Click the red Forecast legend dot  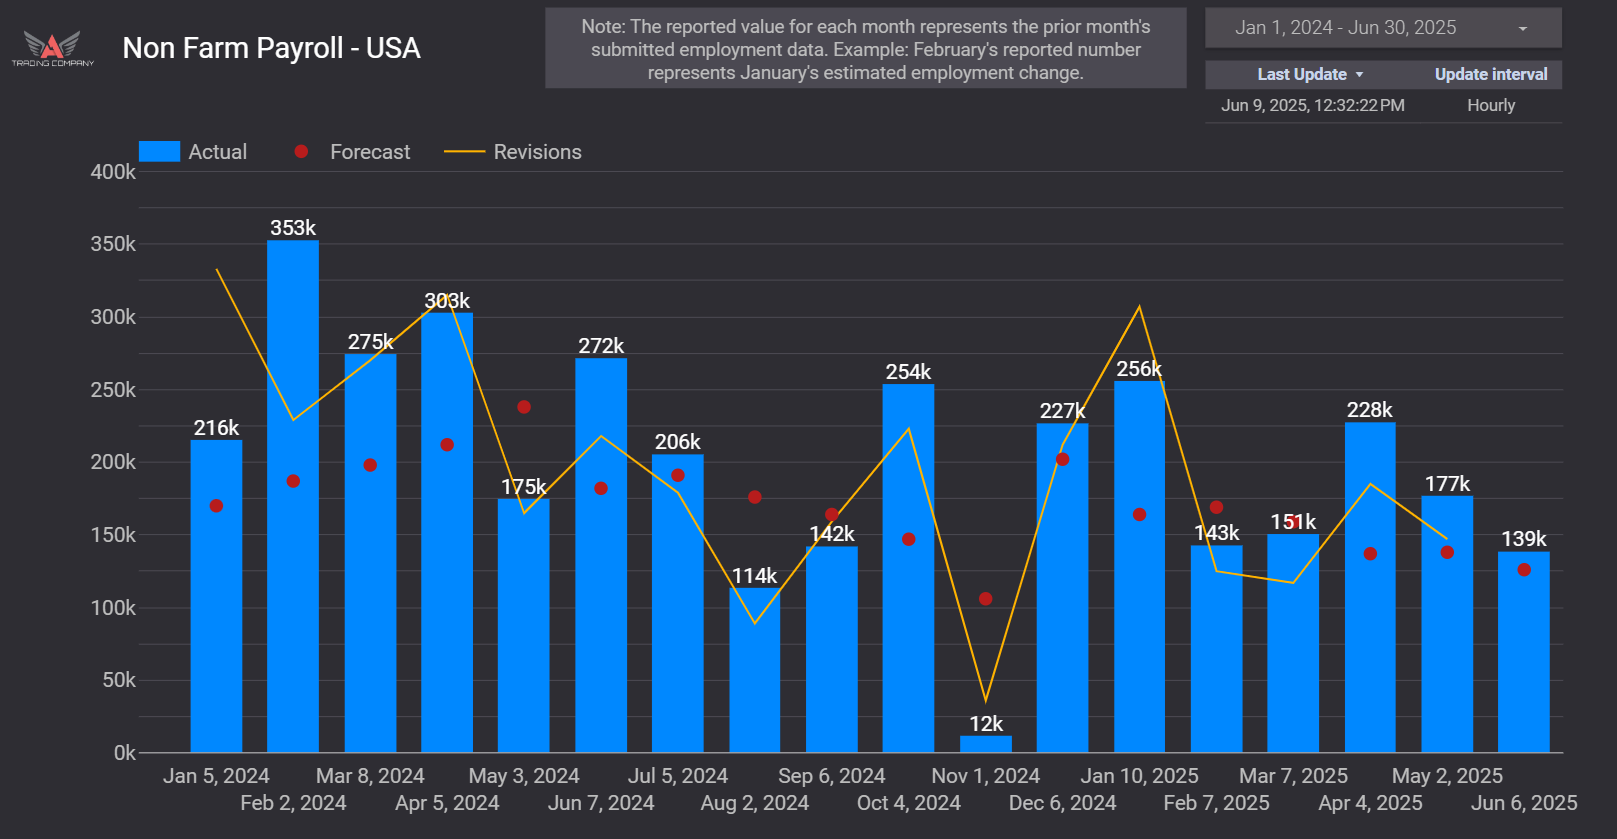click(x=301, y=152)
